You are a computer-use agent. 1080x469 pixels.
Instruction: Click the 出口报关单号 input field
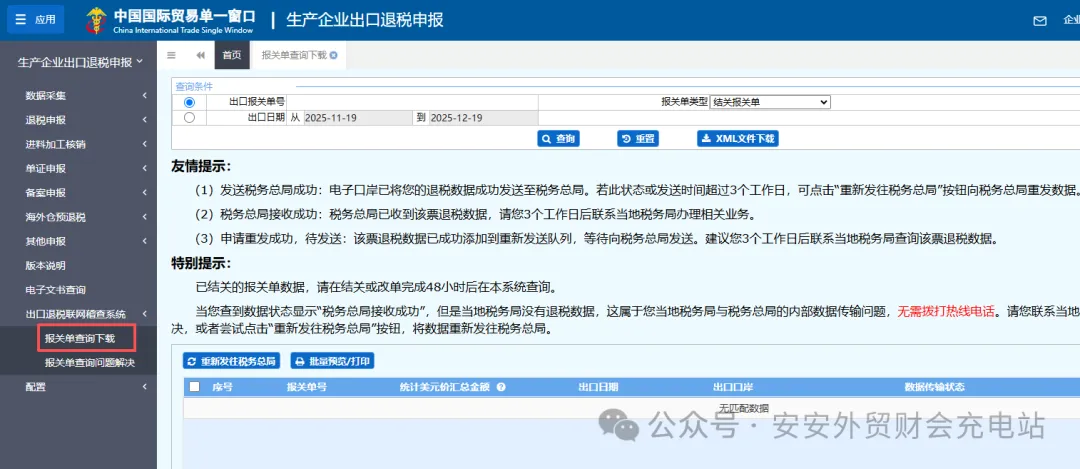pyautogui.click(x=413, y=102)
